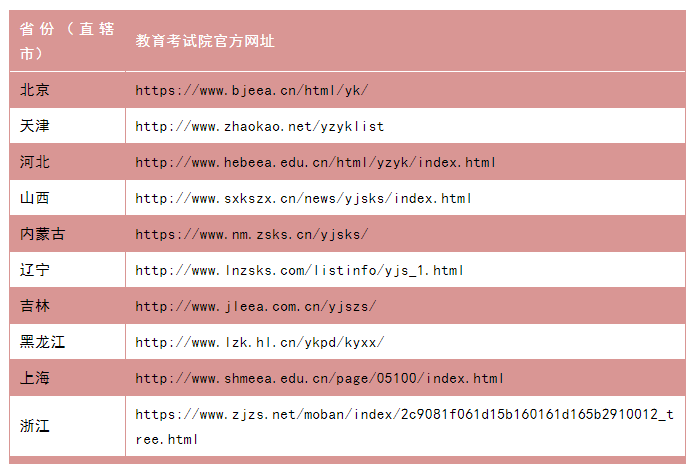The image size is (697, 464).
Task: Click the Hebei hebeea.edu.cn URL
Action: point(315,162)
